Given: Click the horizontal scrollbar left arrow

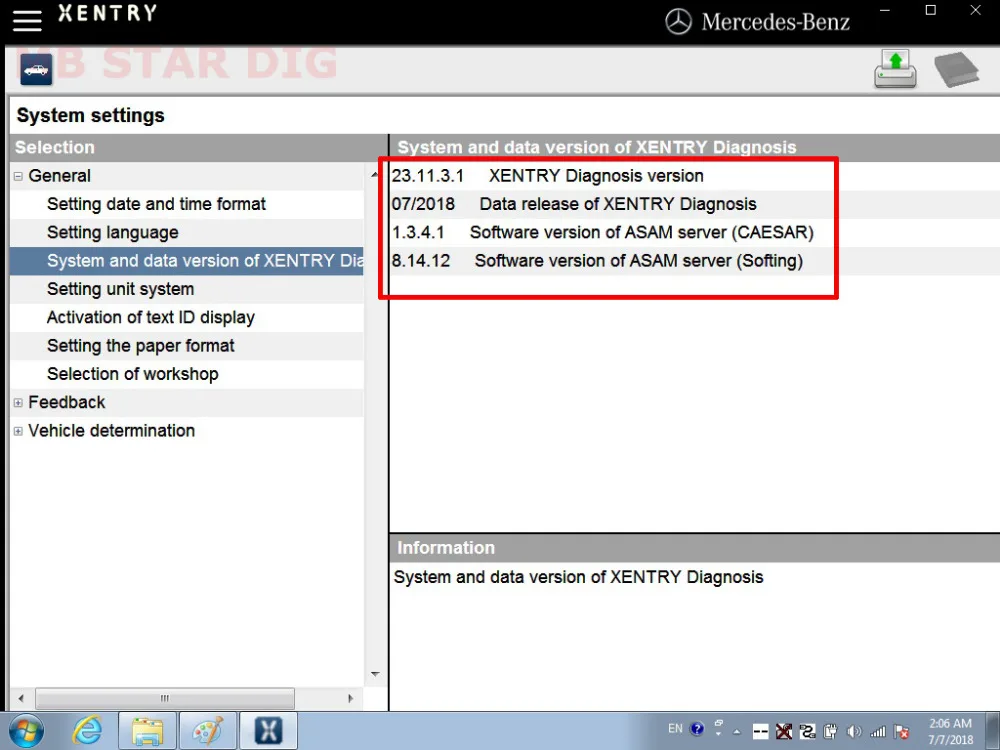Looking at the screenshot, I should click(x=21, y=698).
